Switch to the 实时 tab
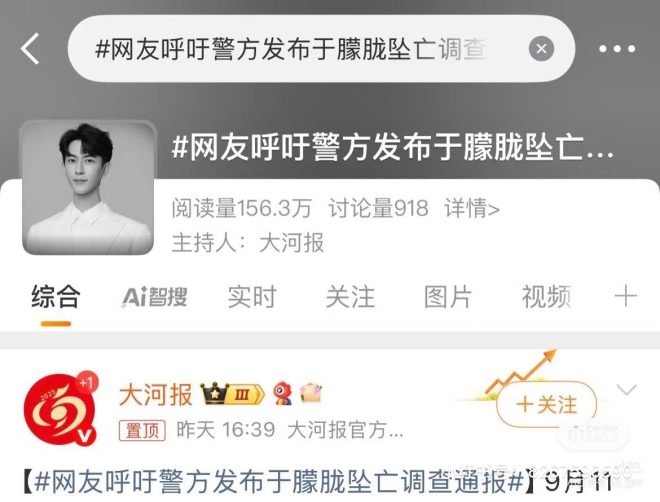This screenshot has width=660, height=502. pos(252,297)
